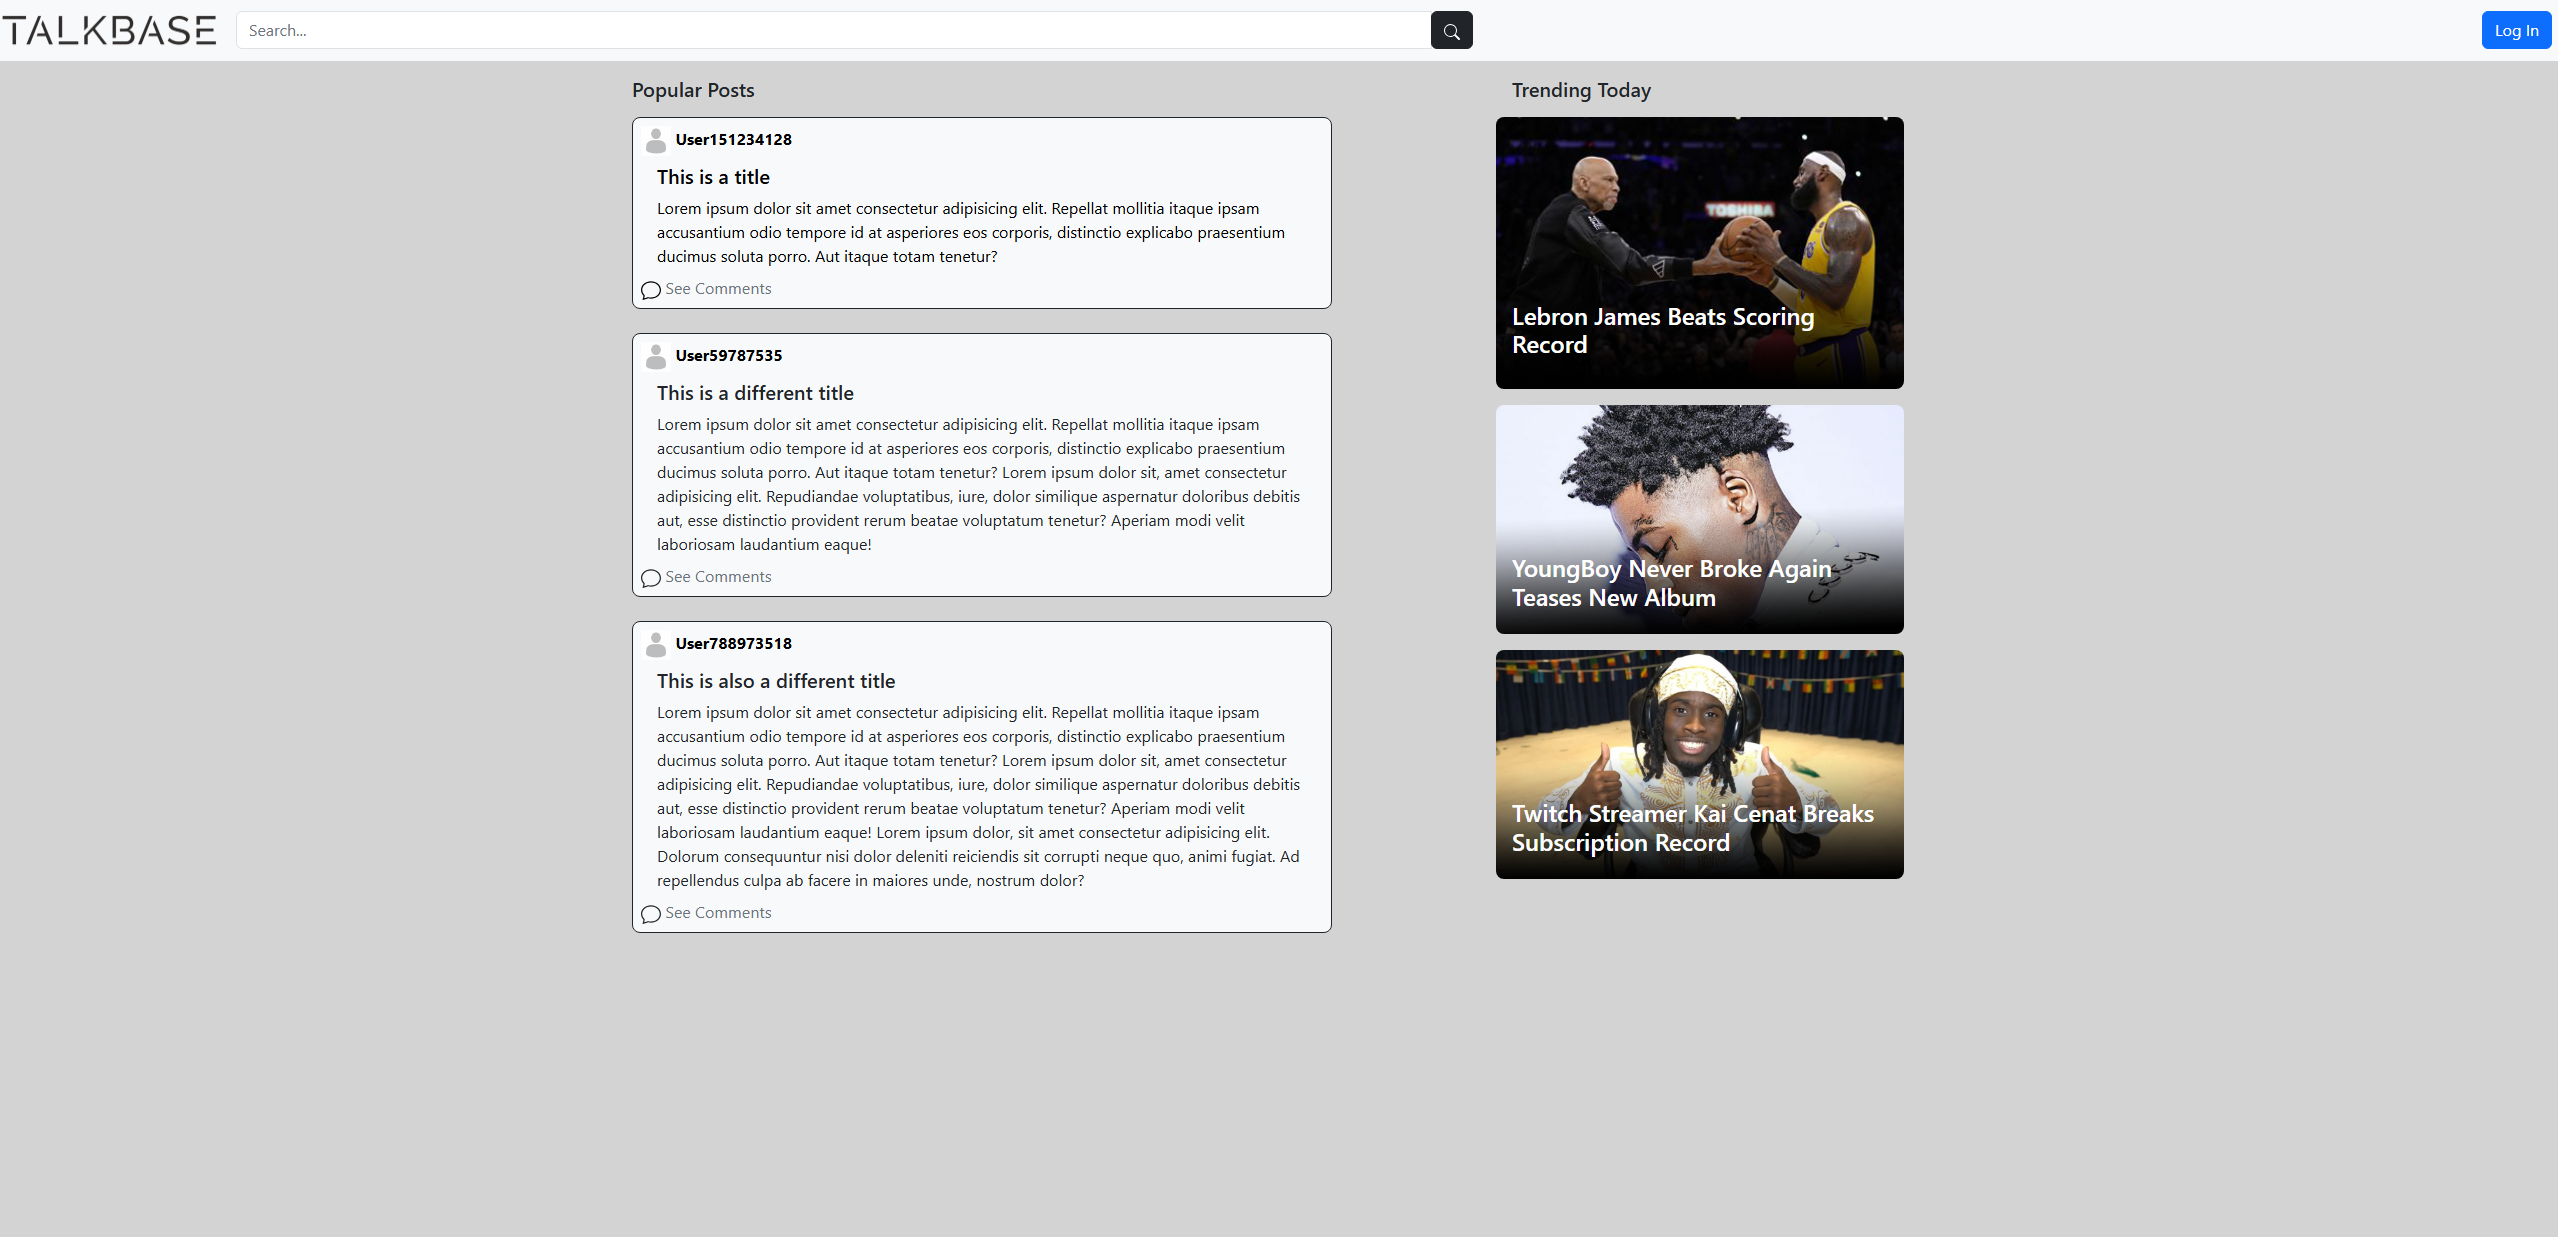2558x1237 pixels.
Task: Open username User151234128
Action: coord(733,140)
